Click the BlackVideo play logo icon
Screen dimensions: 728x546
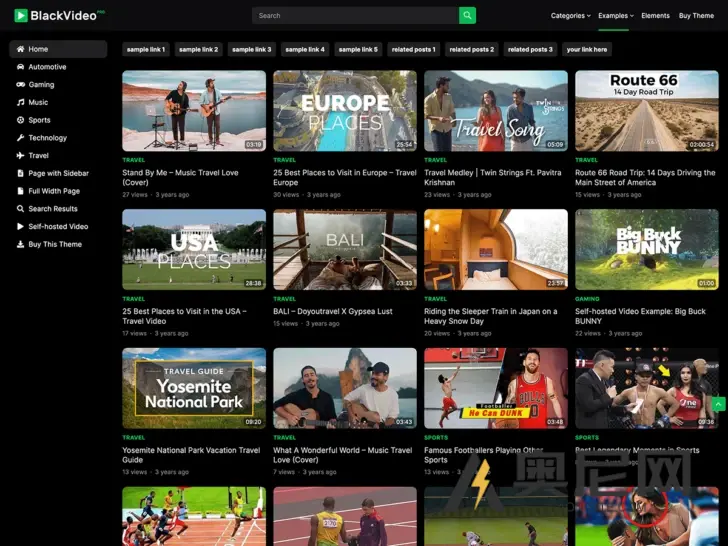tap(21, 15)
